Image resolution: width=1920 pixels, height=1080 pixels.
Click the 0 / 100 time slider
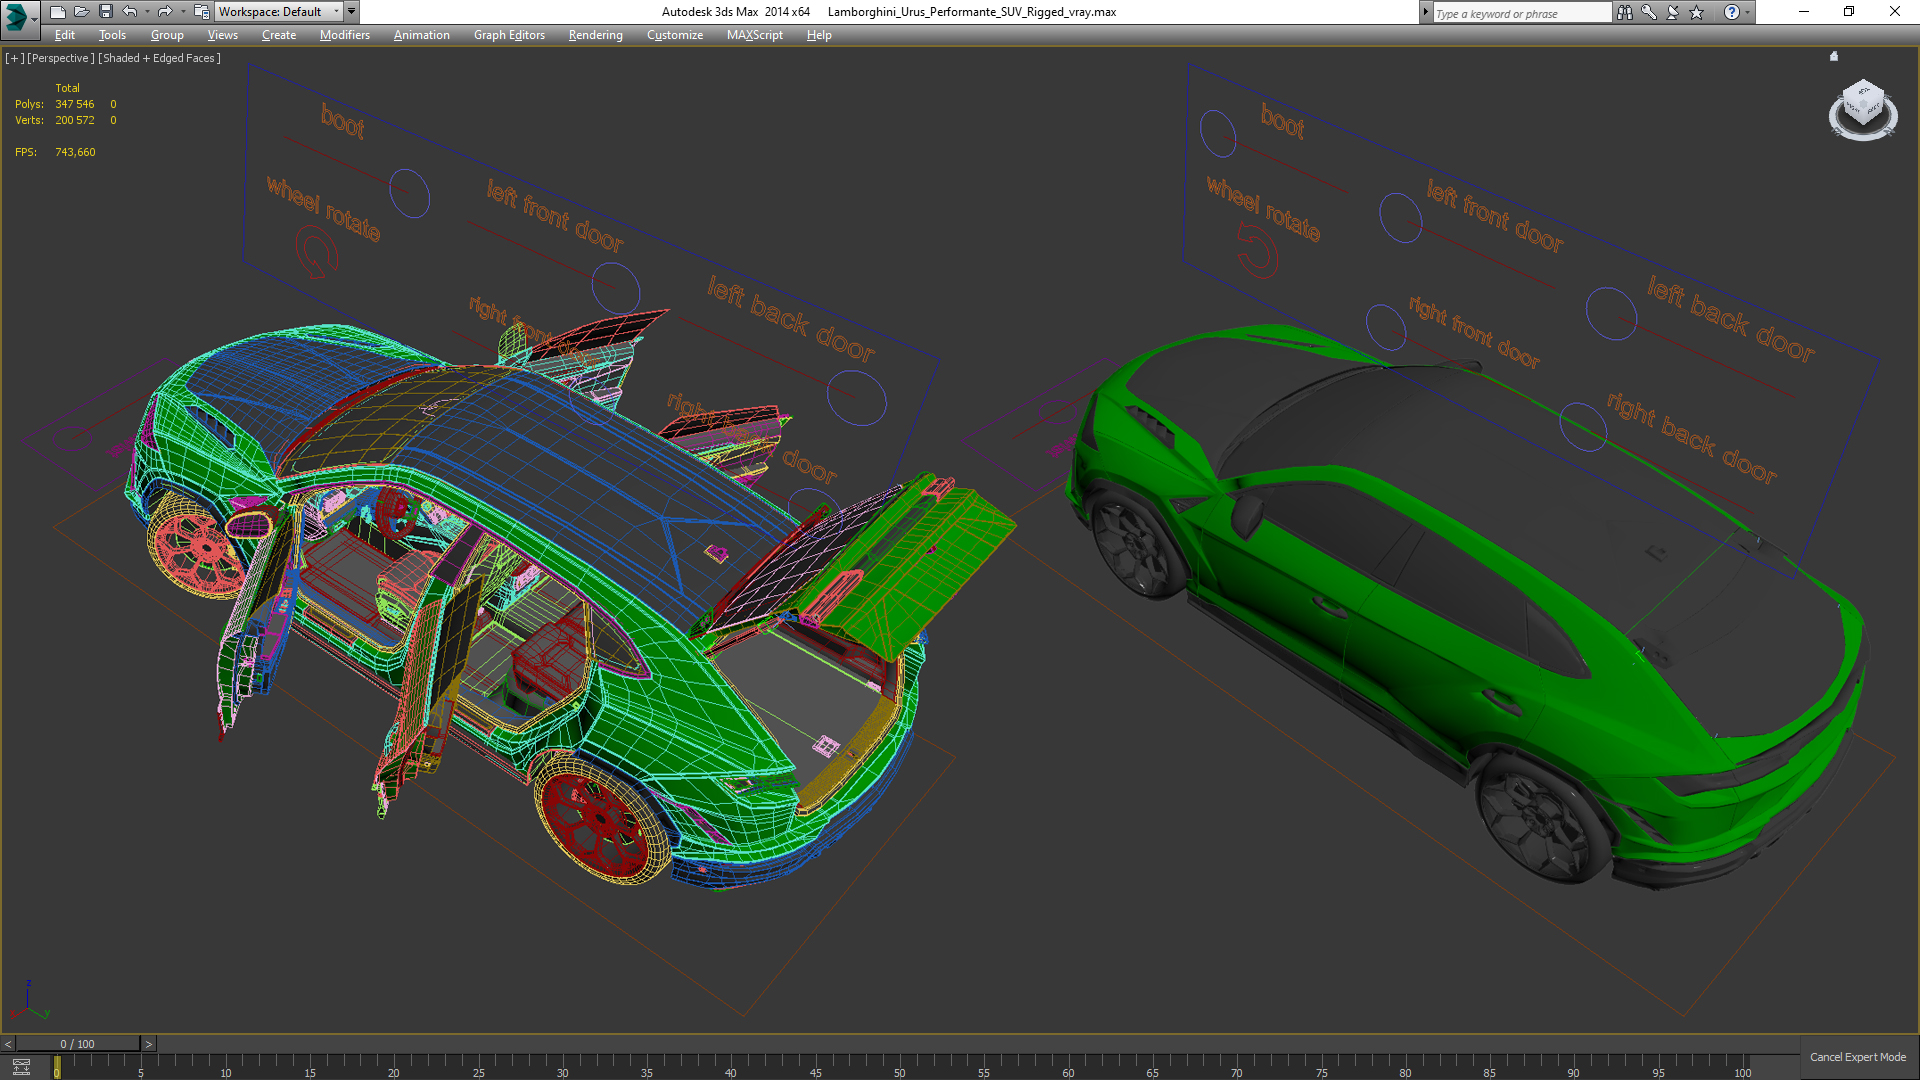(78, 1044)
